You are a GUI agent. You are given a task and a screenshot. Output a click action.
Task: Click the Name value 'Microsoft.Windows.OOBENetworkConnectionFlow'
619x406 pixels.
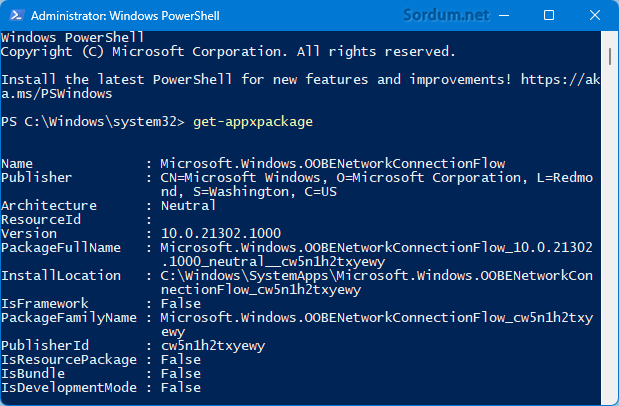332,164
